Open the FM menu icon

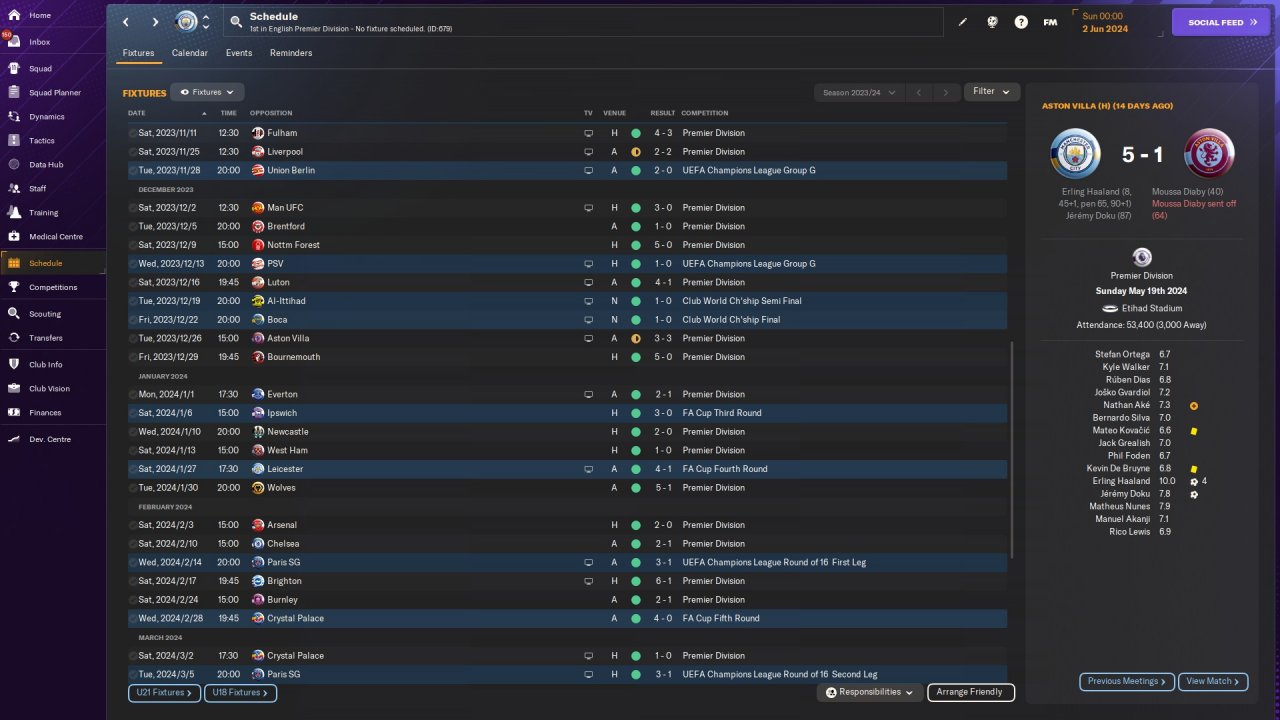[x=1050, y=22]
